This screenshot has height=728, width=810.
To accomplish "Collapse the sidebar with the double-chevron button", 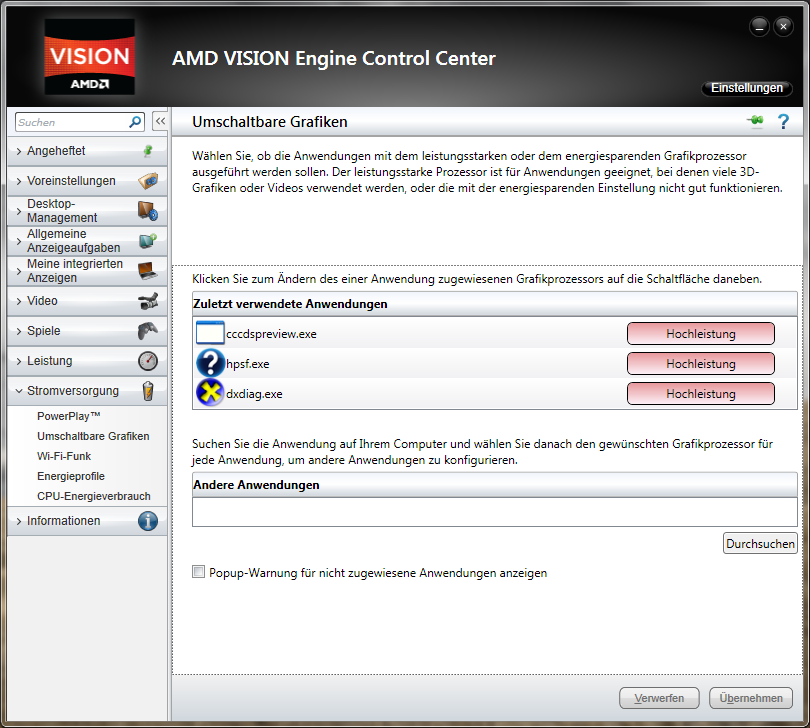I will tap(160, 120).
